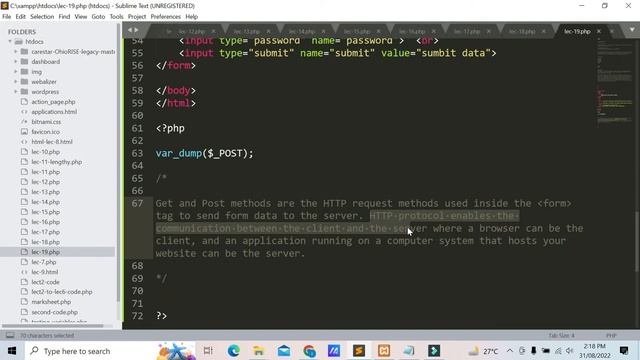Switch to the lec-14.php tab
The width and height of the screenshot is (640, 360).
coord(302,31)
